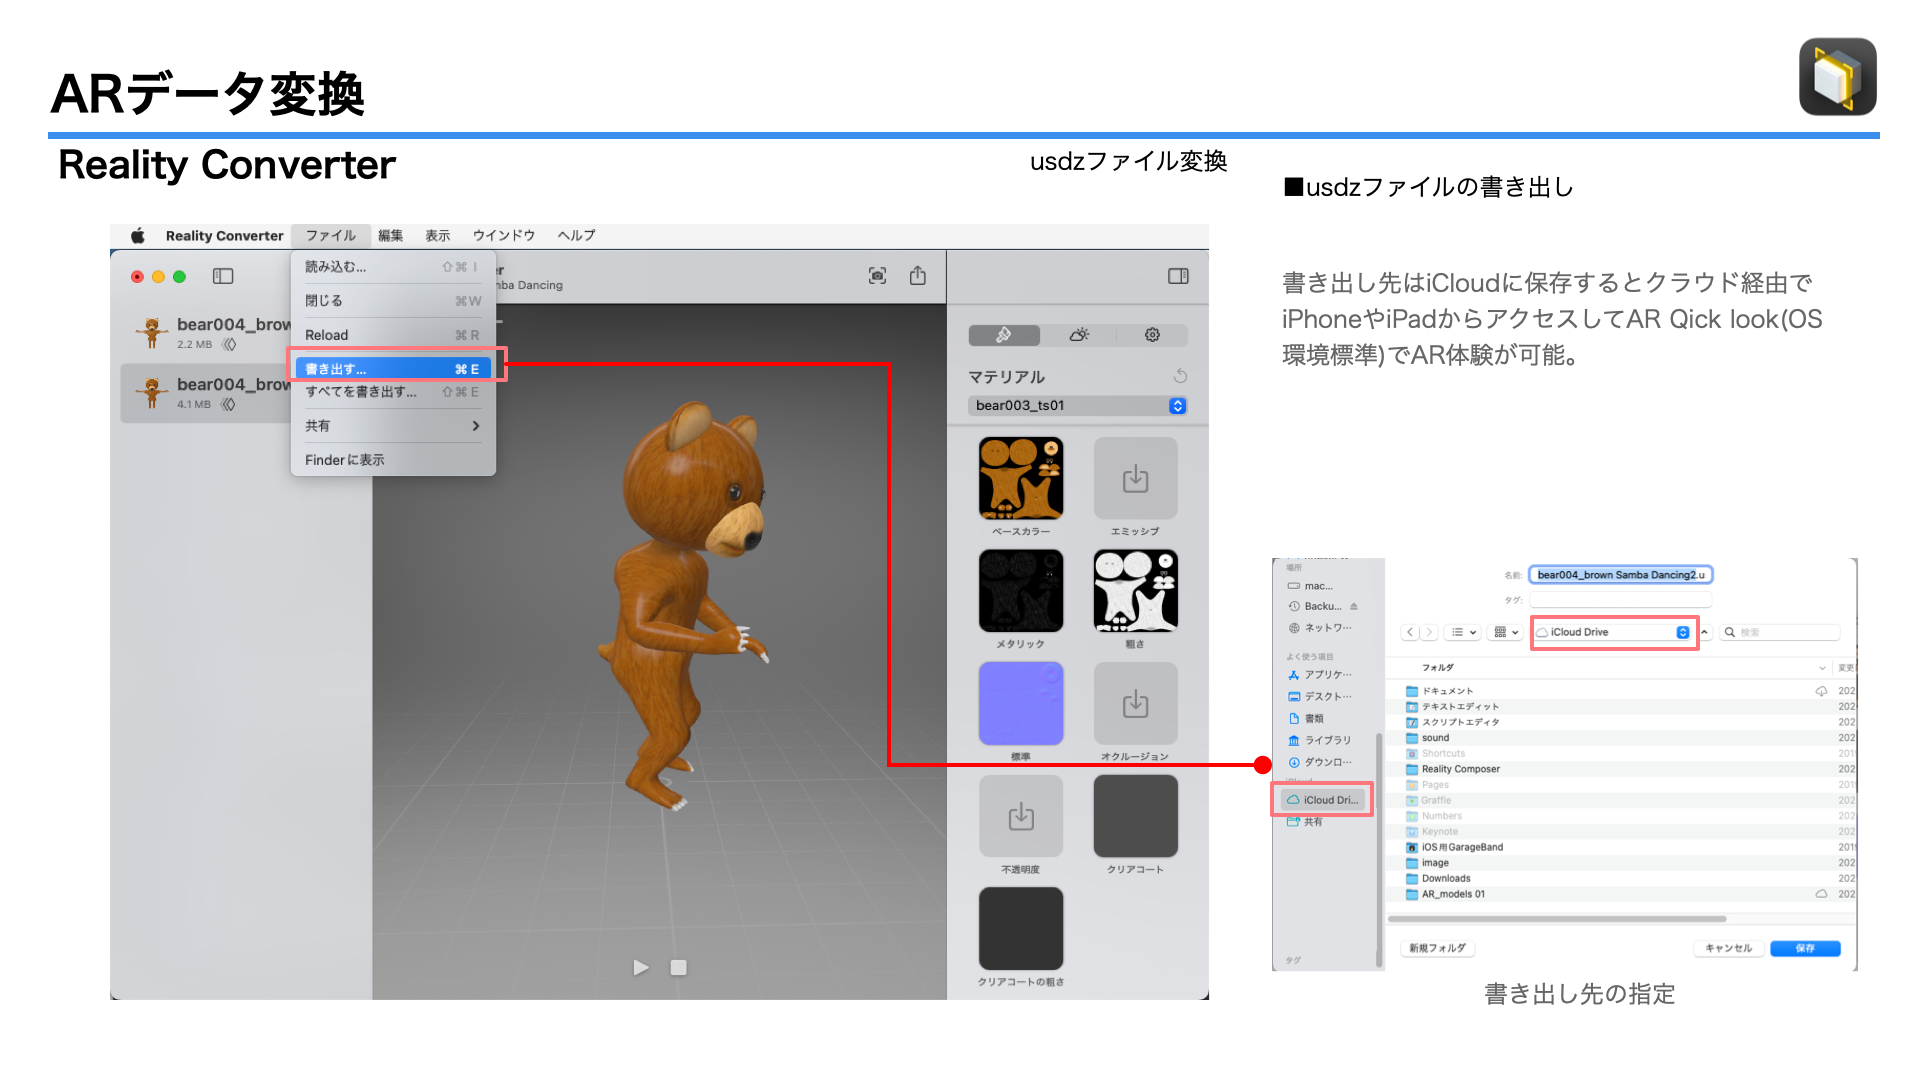Toggle the left sidebar in Reality Converter
The width and height of the screenshot is (1920, 1080).
click(223, 276)
